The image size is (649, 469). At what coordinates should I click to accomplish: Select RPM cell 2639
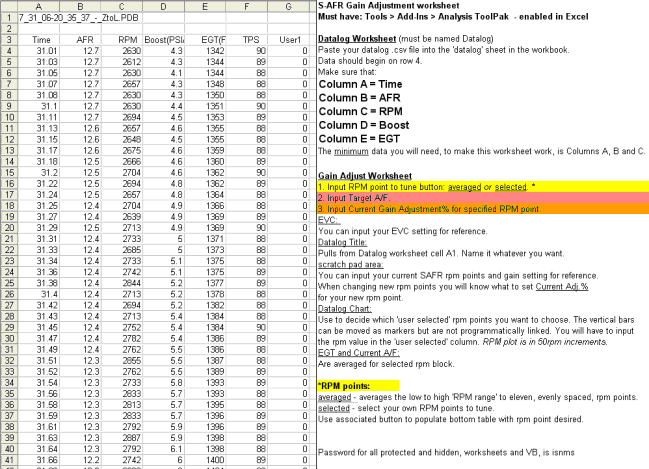[x=122, y=216]
